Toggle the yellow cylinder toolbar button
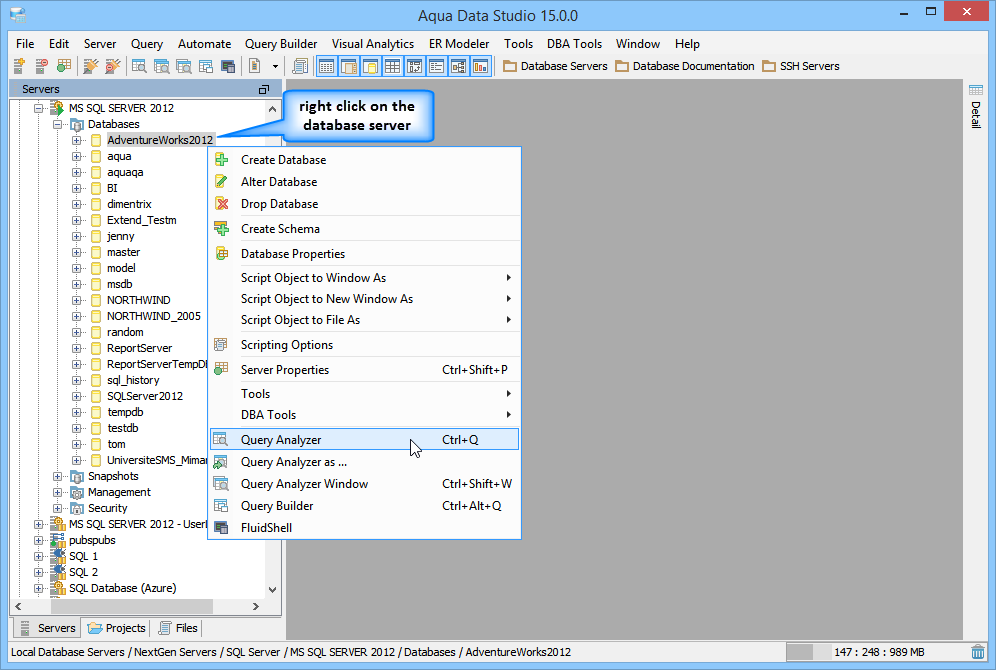Image resolution: width=996 pixels, height=670 pixels. pyautogui.click(x=371, y=66)
